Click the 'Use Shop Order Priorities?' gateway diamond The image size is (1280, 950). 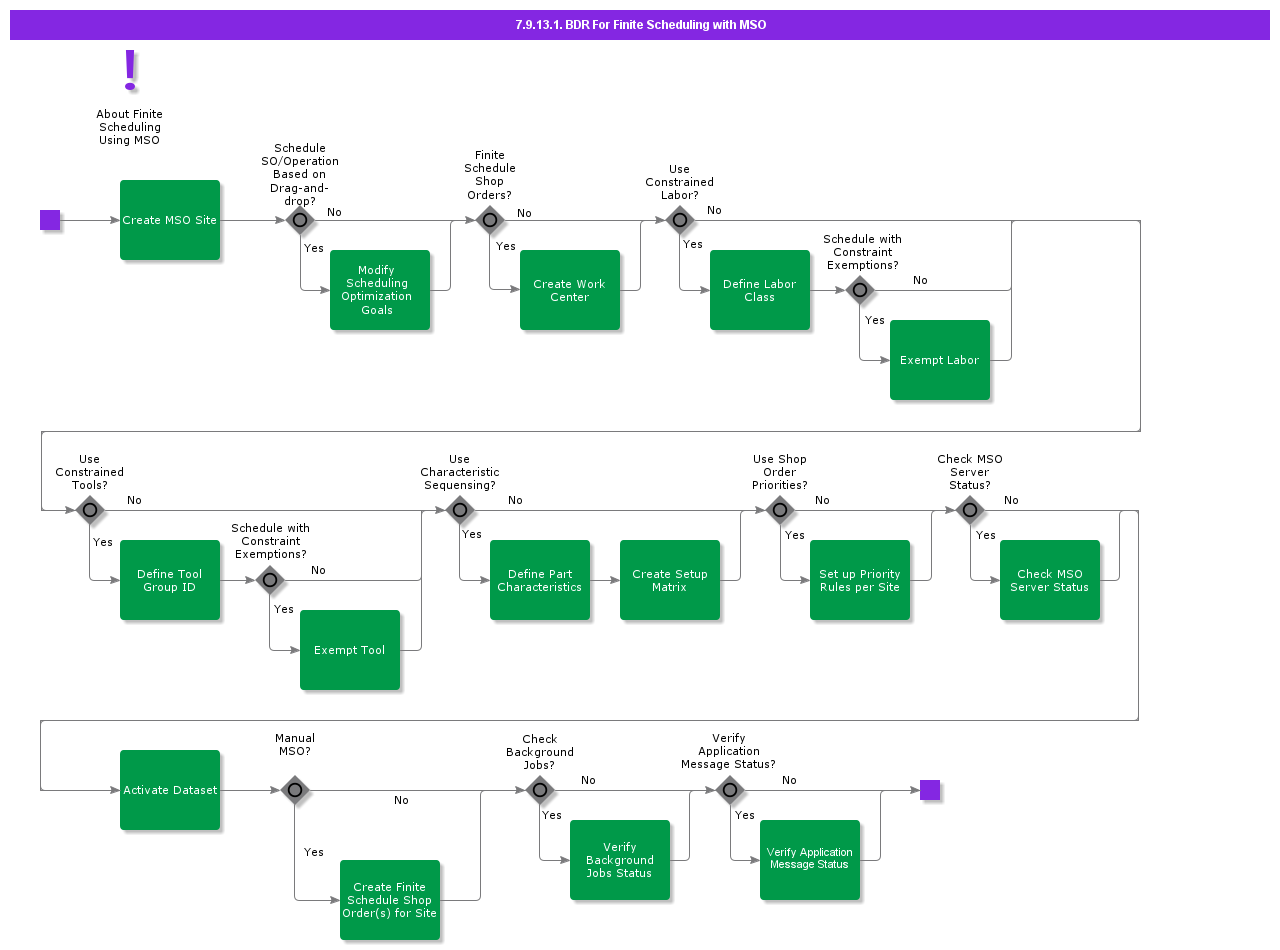[780, 510]
